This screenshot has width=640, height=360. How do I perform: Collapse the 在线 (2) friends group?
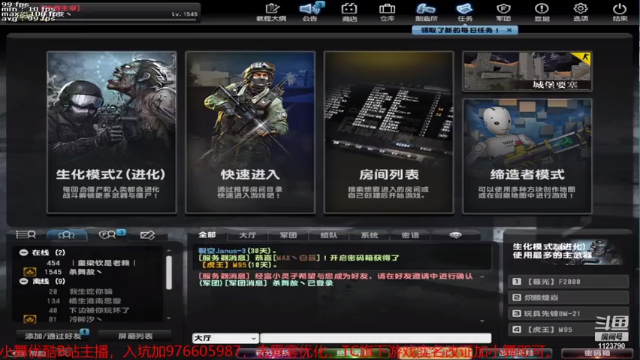(24, 253)
